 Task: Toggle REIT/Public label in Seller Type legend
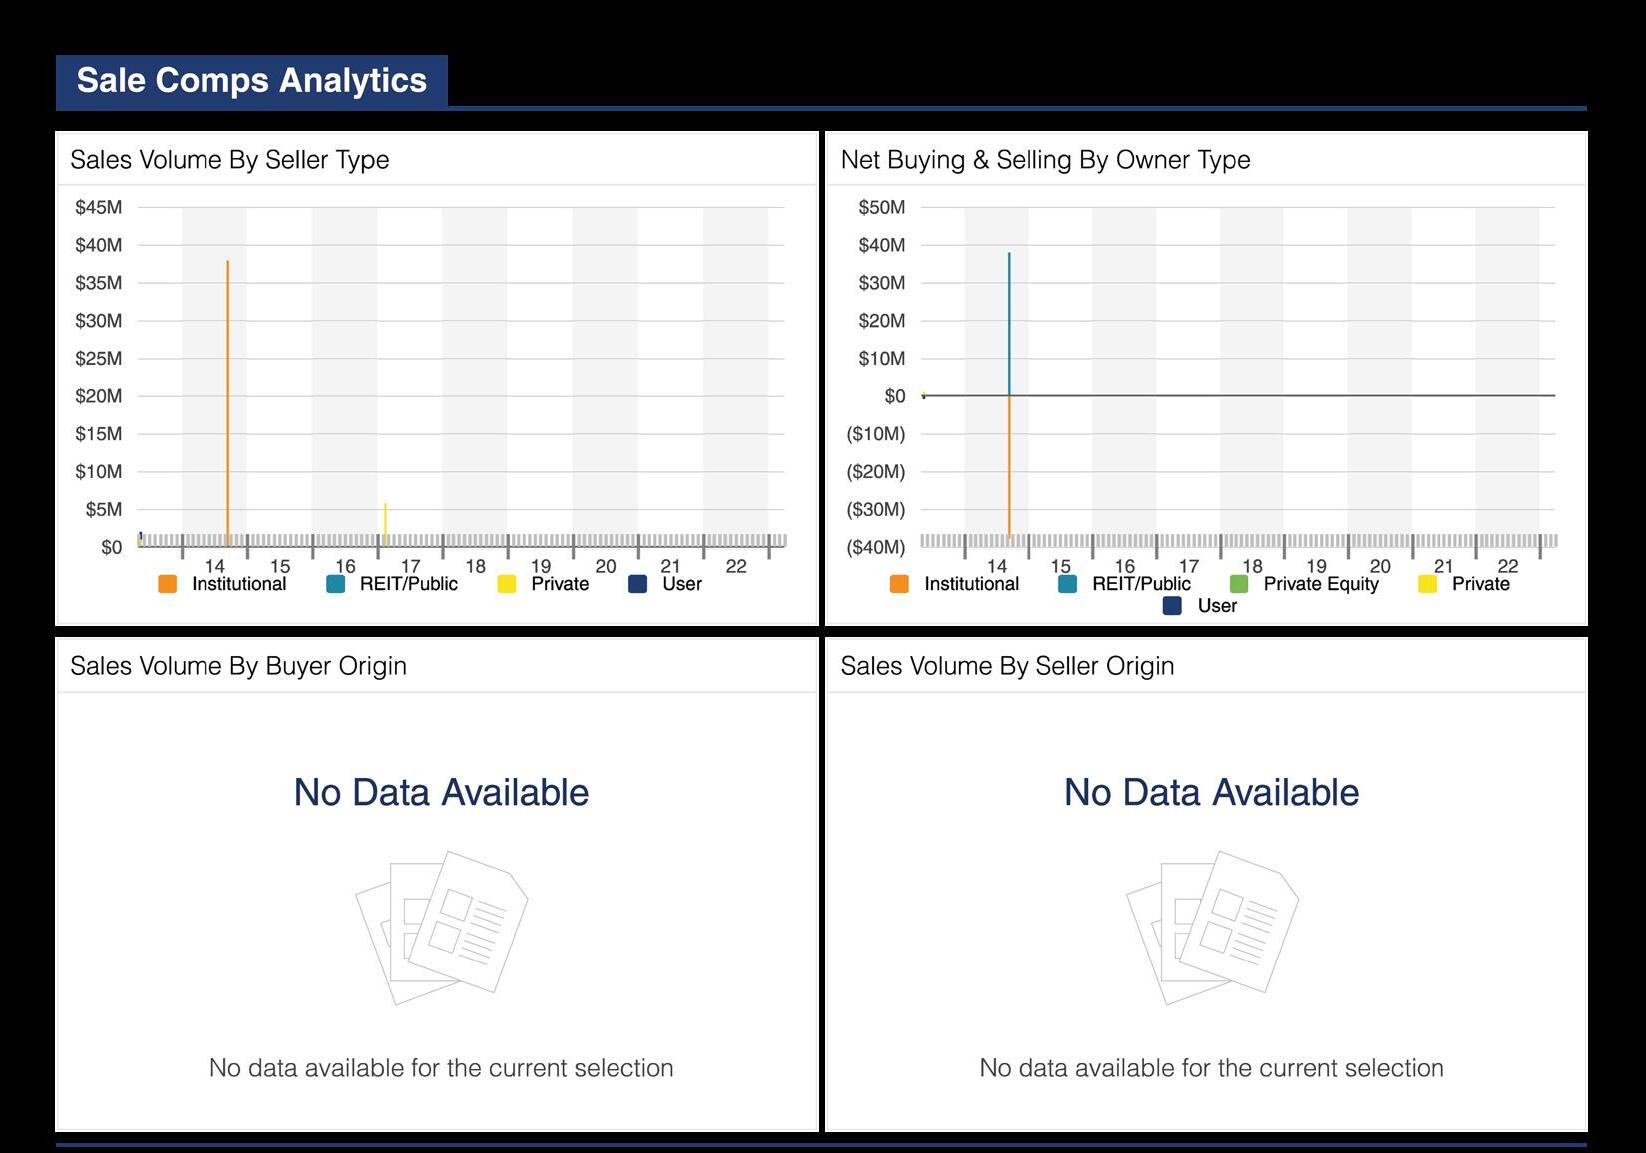pos(409,584)
